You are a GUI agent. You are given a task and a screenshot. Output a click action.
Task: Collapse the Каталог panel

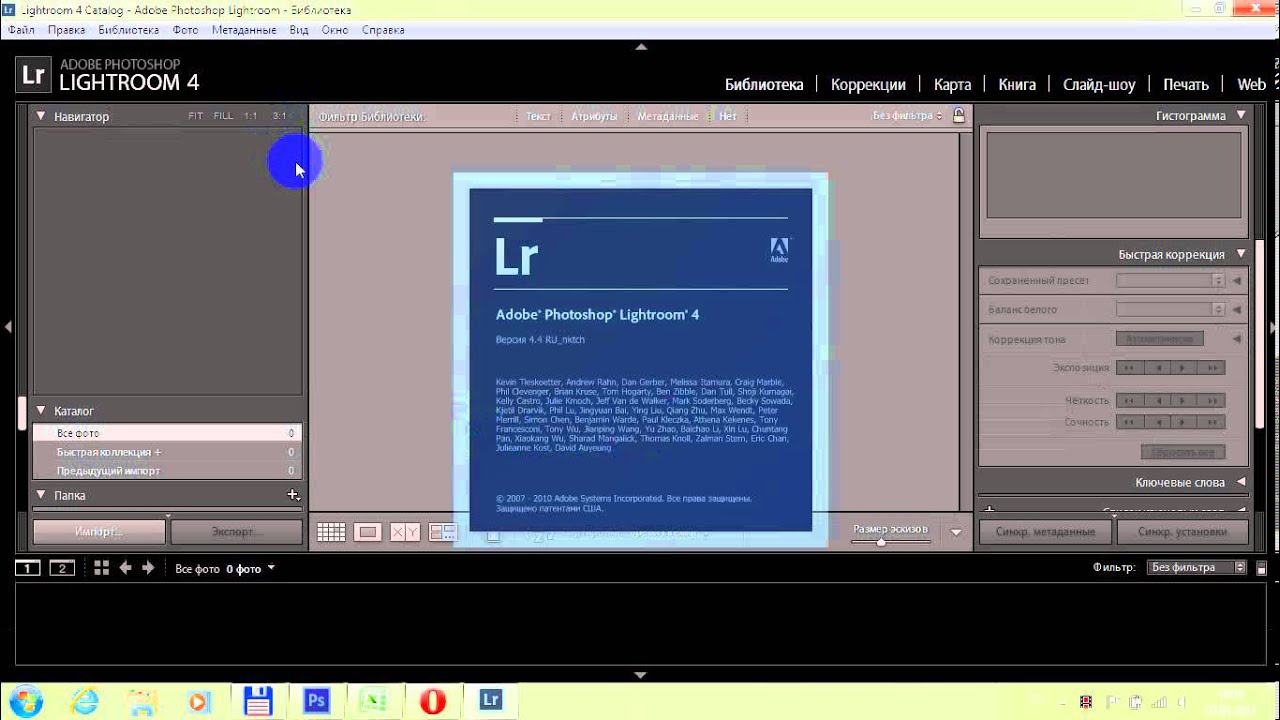41,410
